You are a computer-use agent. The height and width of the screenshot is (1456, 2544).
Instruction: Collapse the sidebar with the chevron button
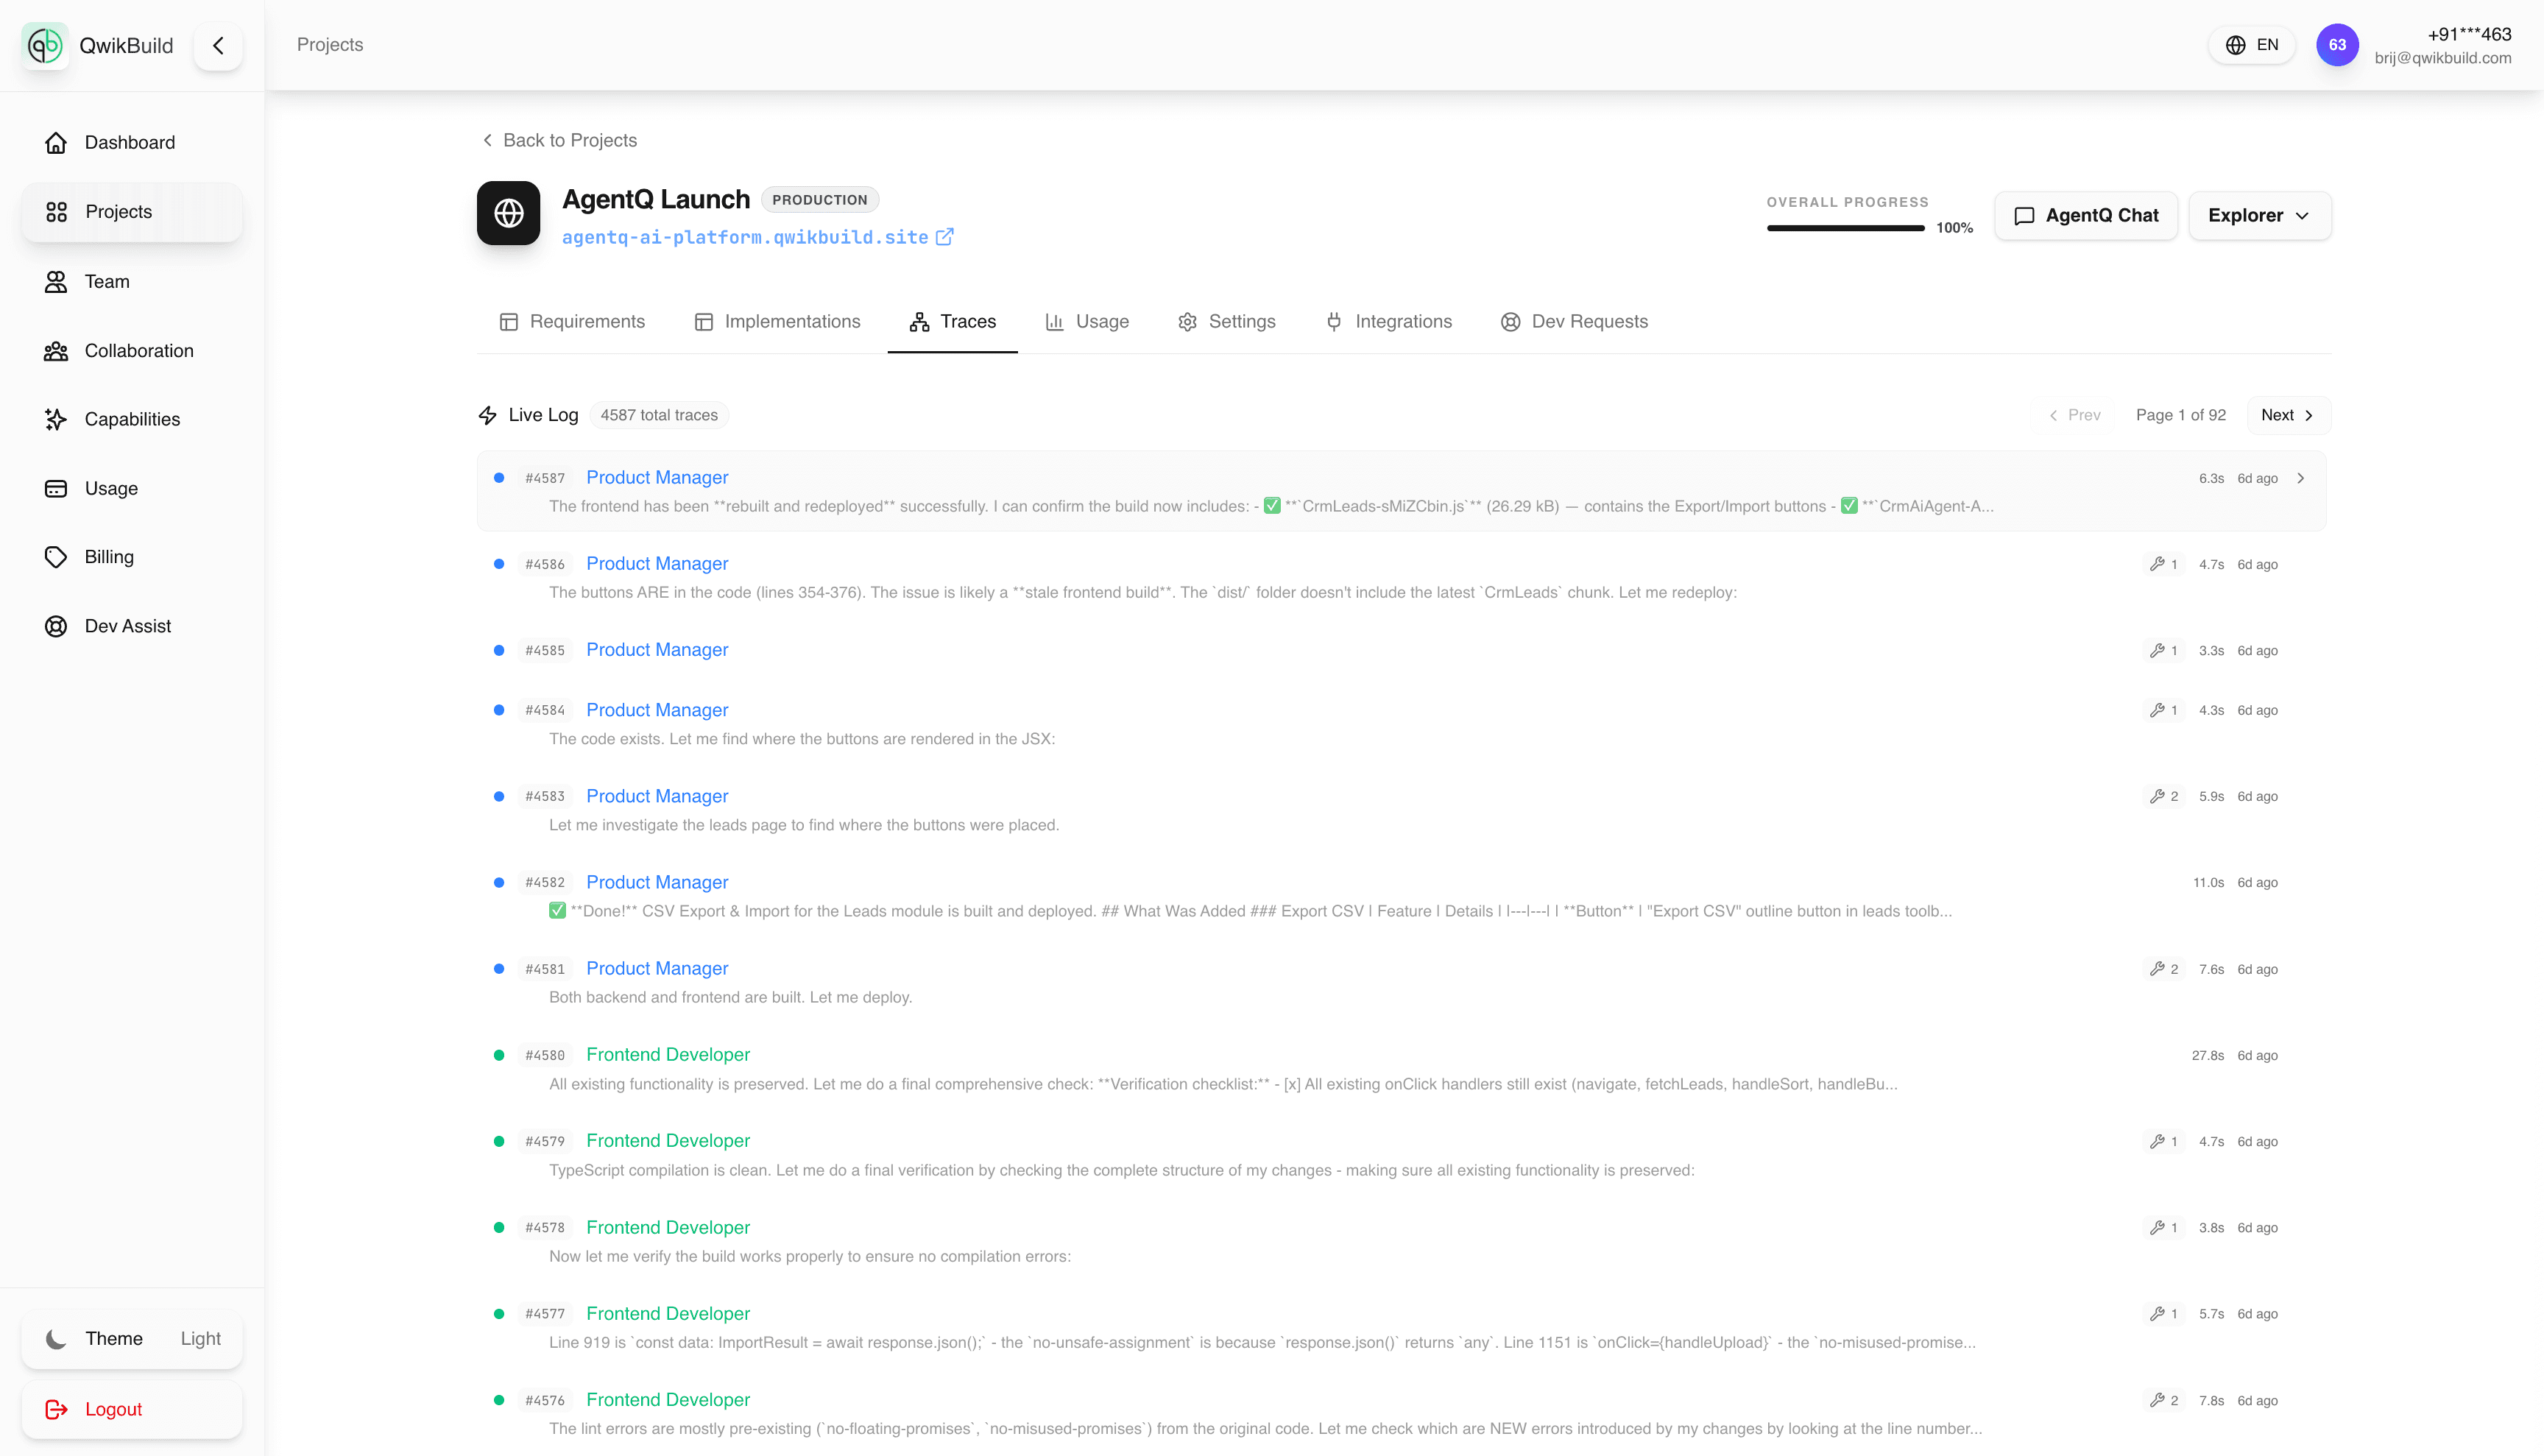[218, 45]
